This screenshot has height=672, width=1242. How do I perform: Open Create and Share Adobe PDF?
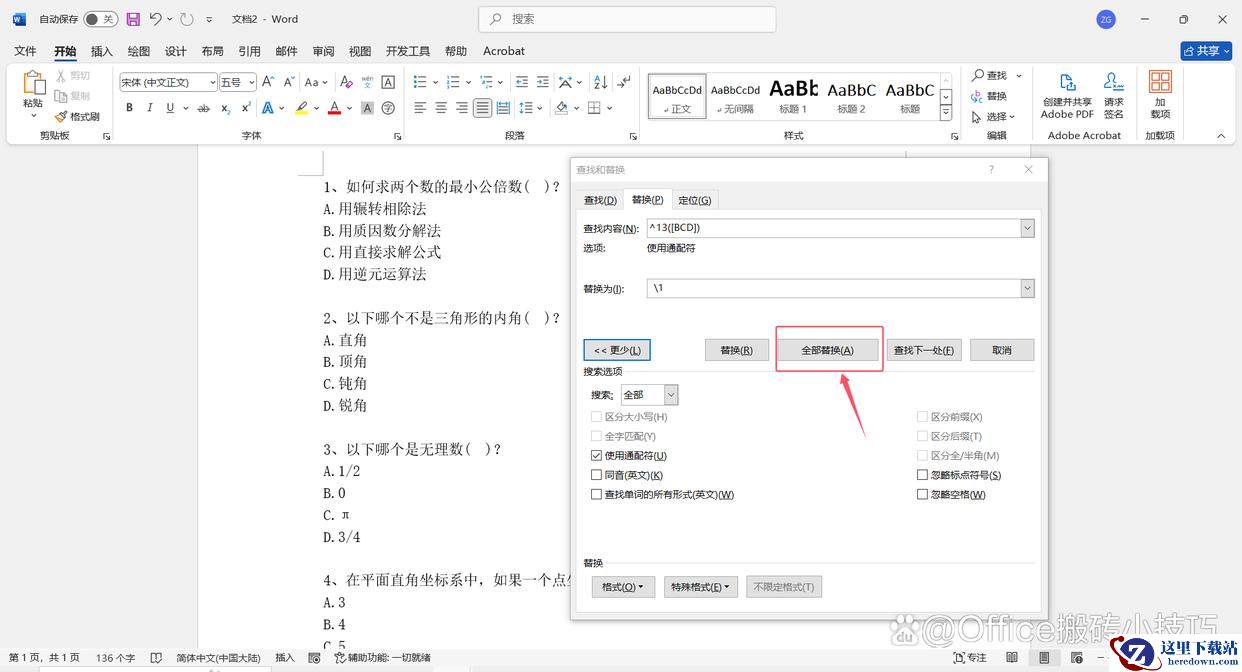coord(1067,95)
